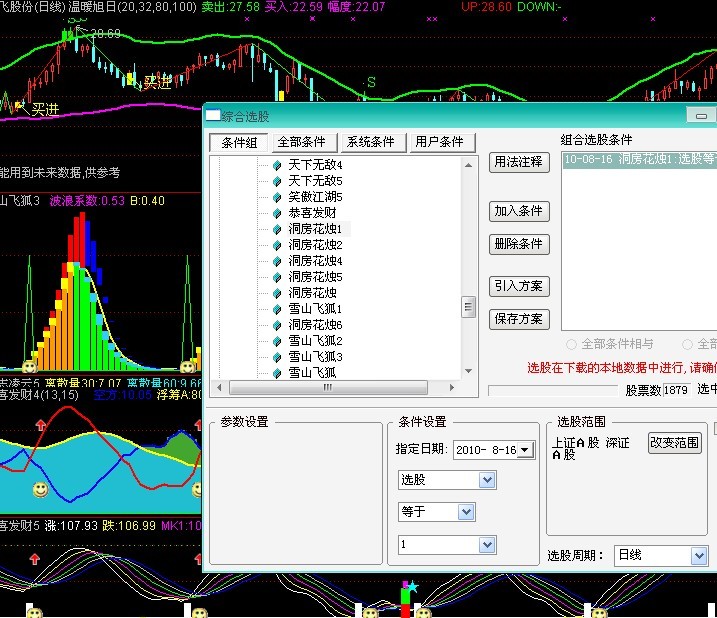Select the 全部条件相与 radio button
This screenshot has width=717, height=618.
click(x=572, y=344)
